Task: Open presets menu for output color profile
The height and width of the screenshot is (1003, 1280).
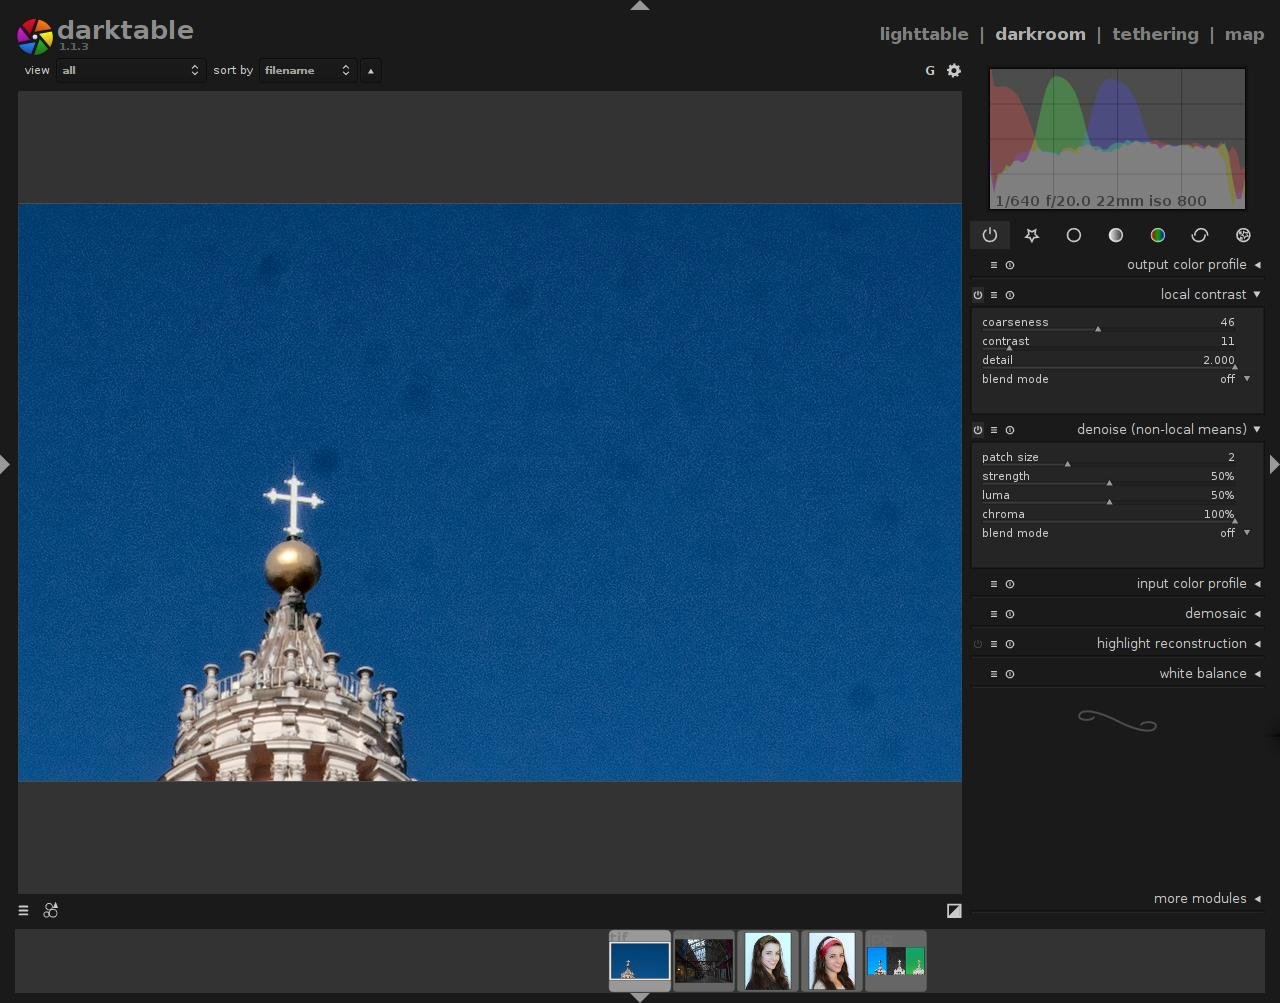Action: 994,265
